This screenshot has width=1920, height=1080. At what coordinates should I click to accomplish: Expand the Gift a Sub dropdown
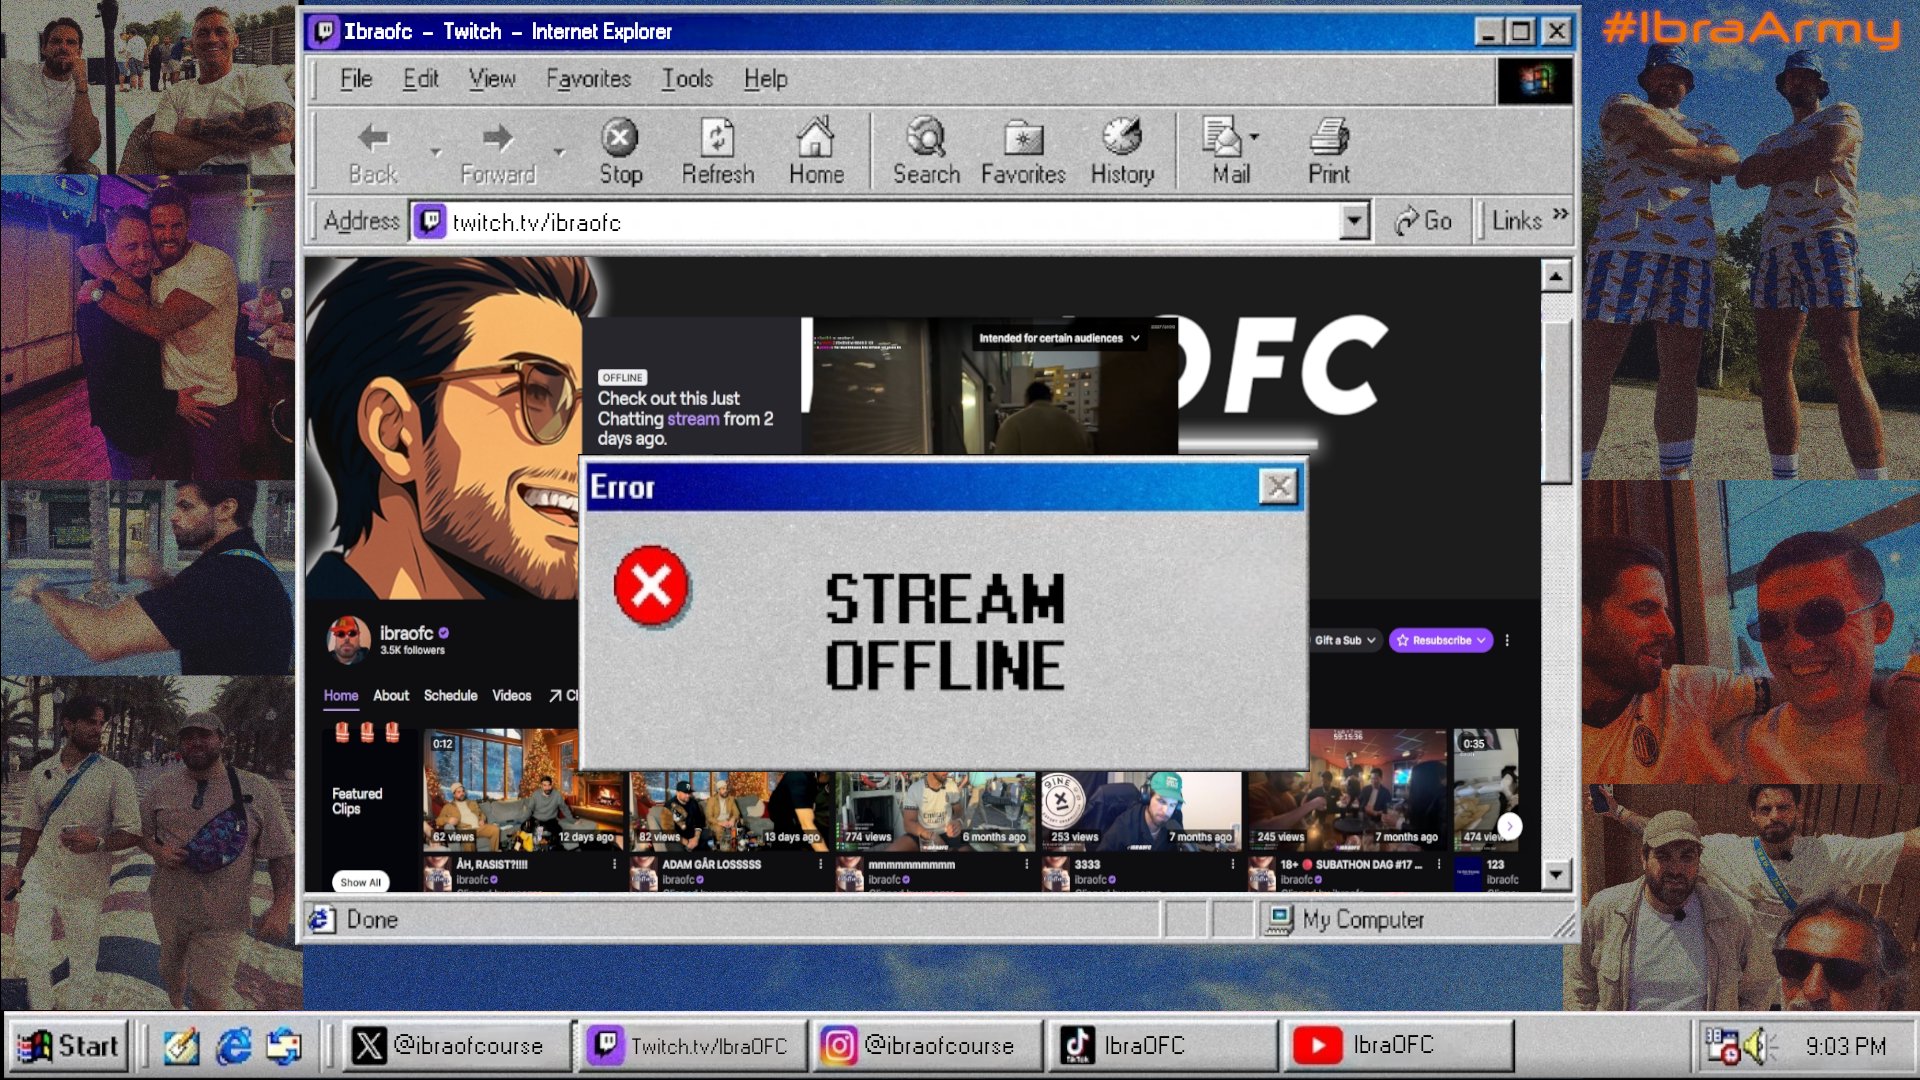(1344, 640)
